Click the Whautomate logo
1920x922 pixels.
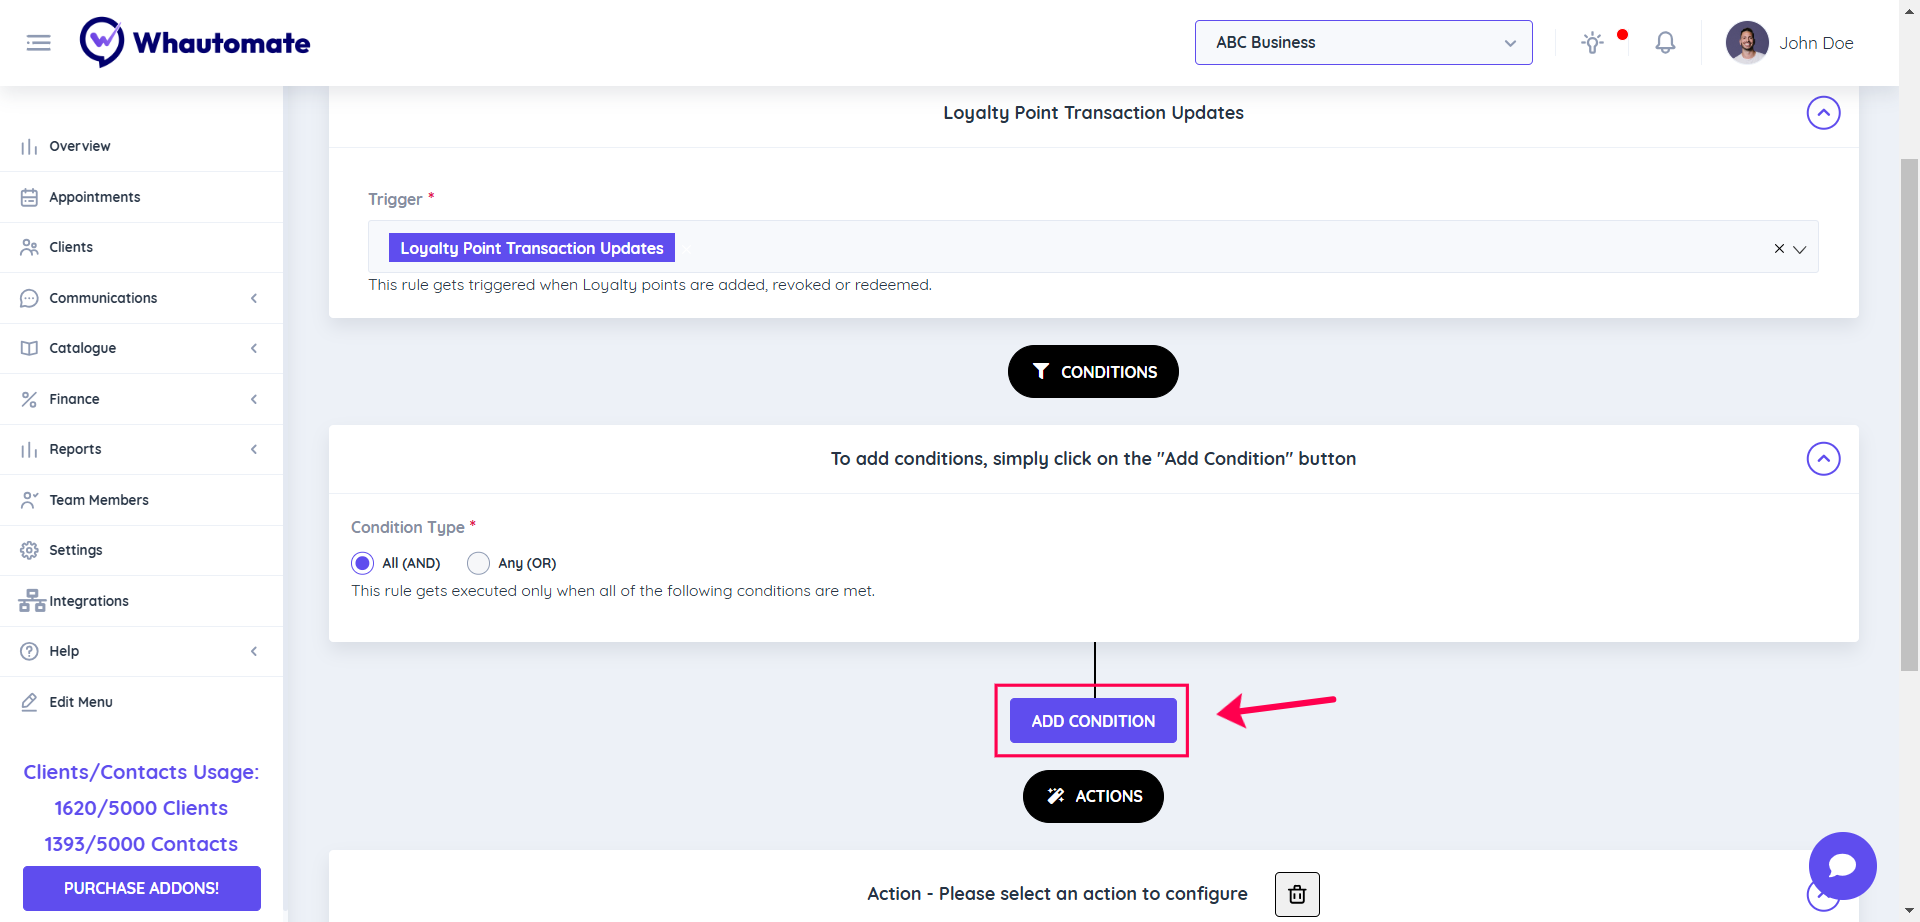click(196, 43)
